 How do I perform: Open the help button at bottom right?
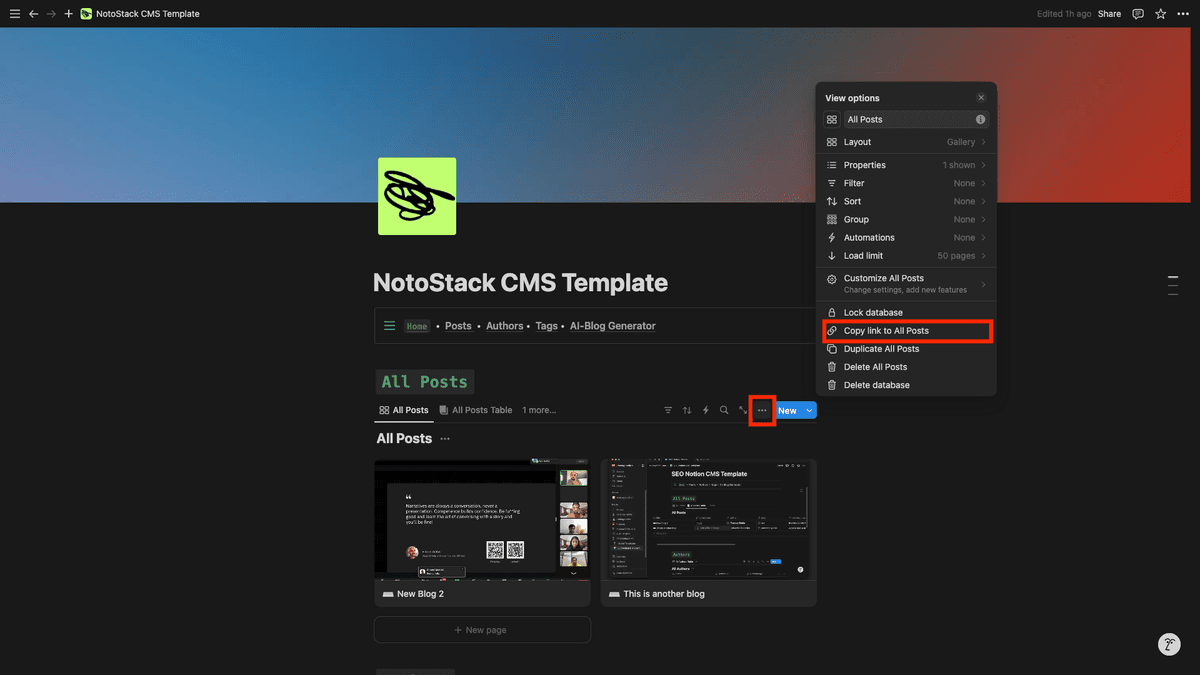point(1169,644)
